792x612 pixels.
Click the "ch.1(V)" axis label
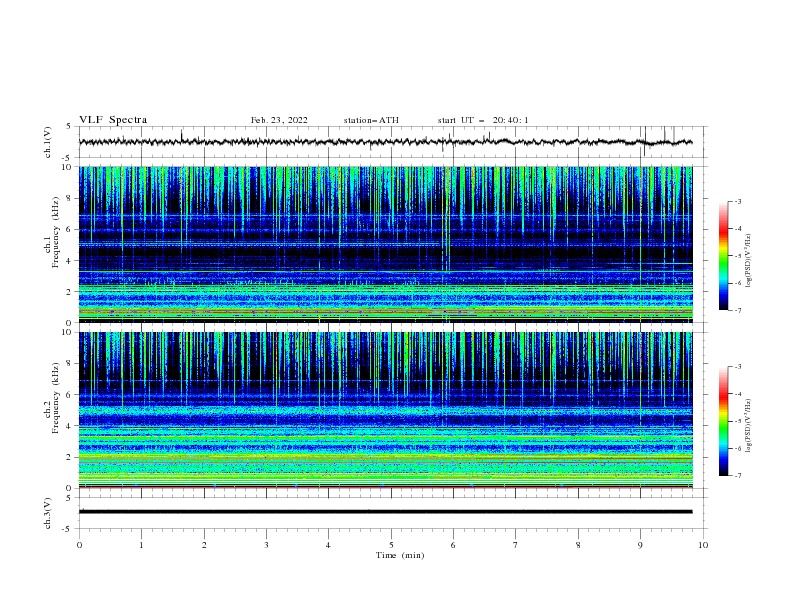[x=48, y=142]
